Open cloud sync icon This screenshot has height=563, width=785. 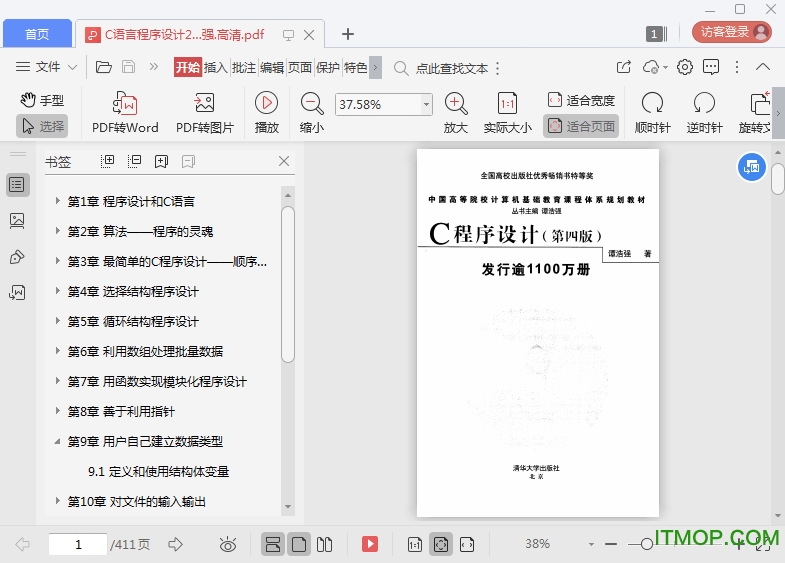point(652,67)
